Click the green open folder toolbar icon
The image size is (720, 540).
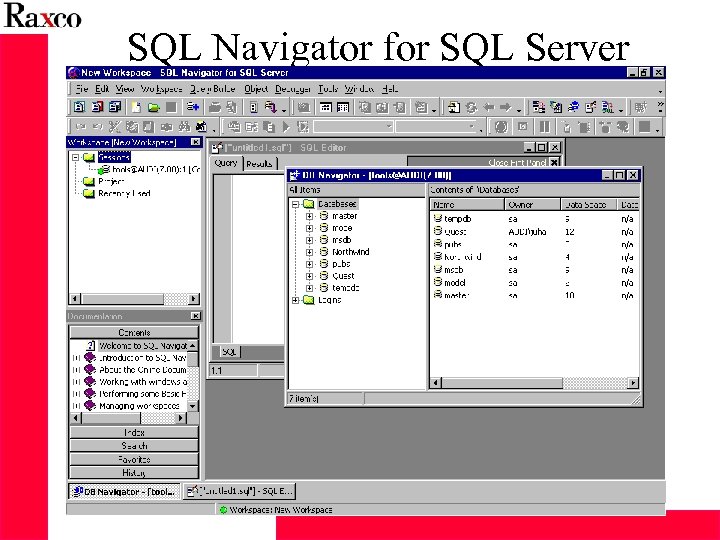(153, 107)
